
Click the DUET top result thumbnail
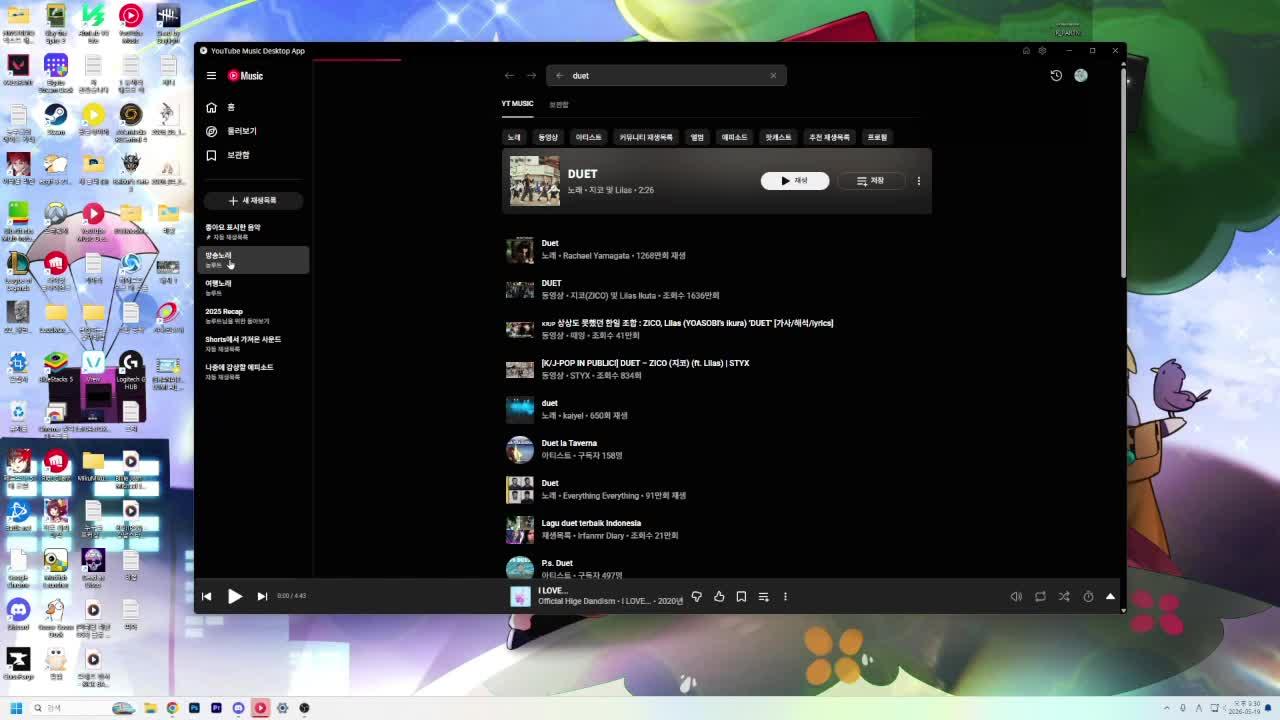tap(535, 181)
